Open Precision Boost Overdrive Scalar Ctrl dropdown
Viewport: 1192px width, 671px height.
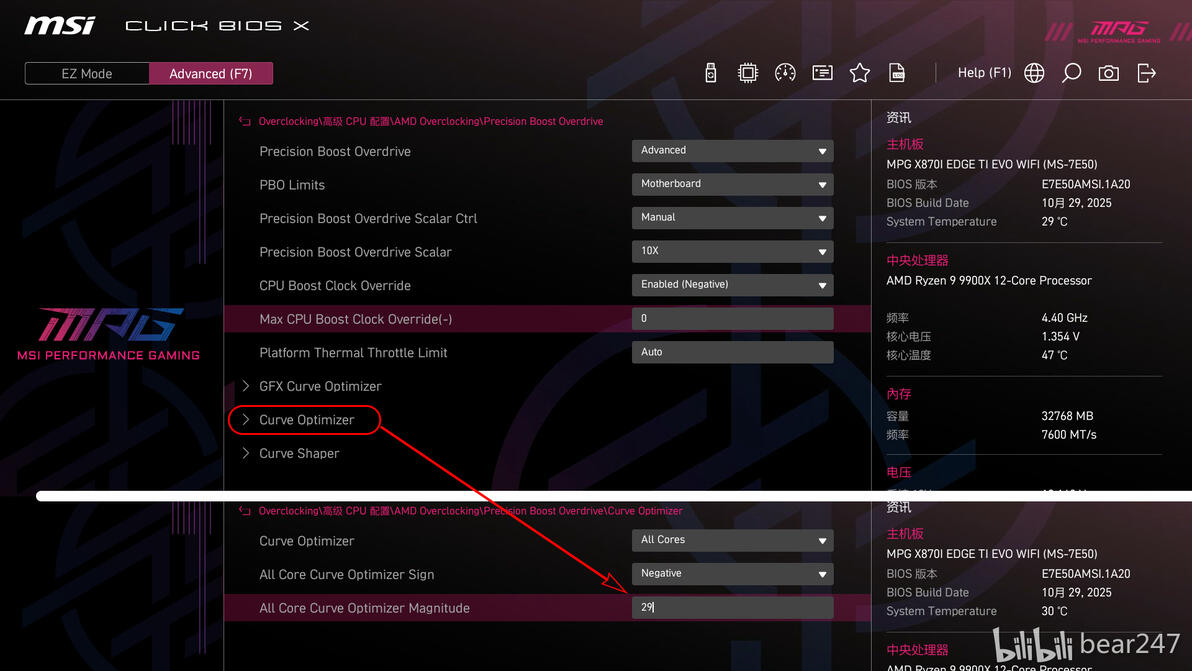click(732, 217)
